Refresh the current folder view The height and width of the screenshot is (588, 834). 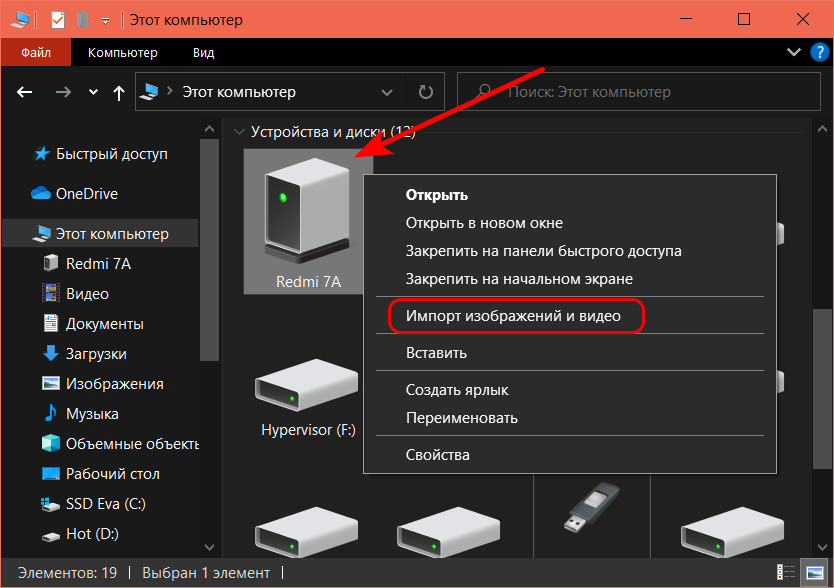(425, 92)
